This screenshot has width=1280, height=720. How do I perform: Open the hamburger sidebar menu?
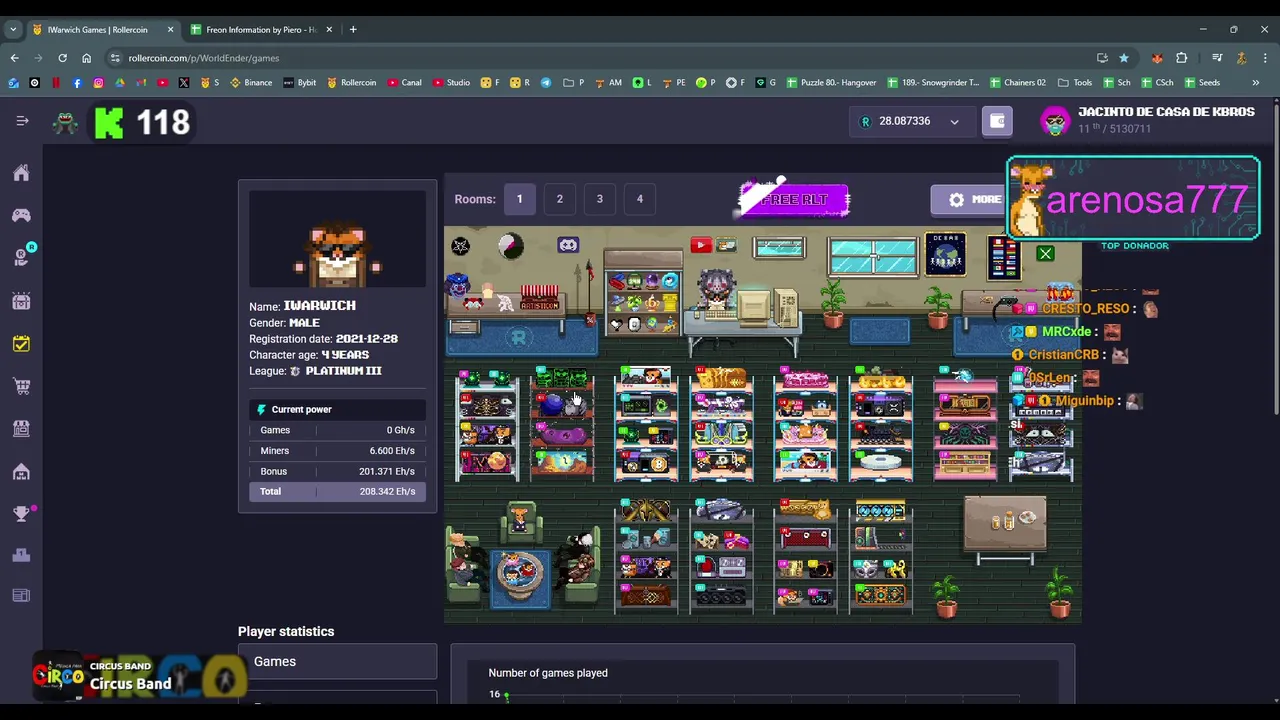22,121
